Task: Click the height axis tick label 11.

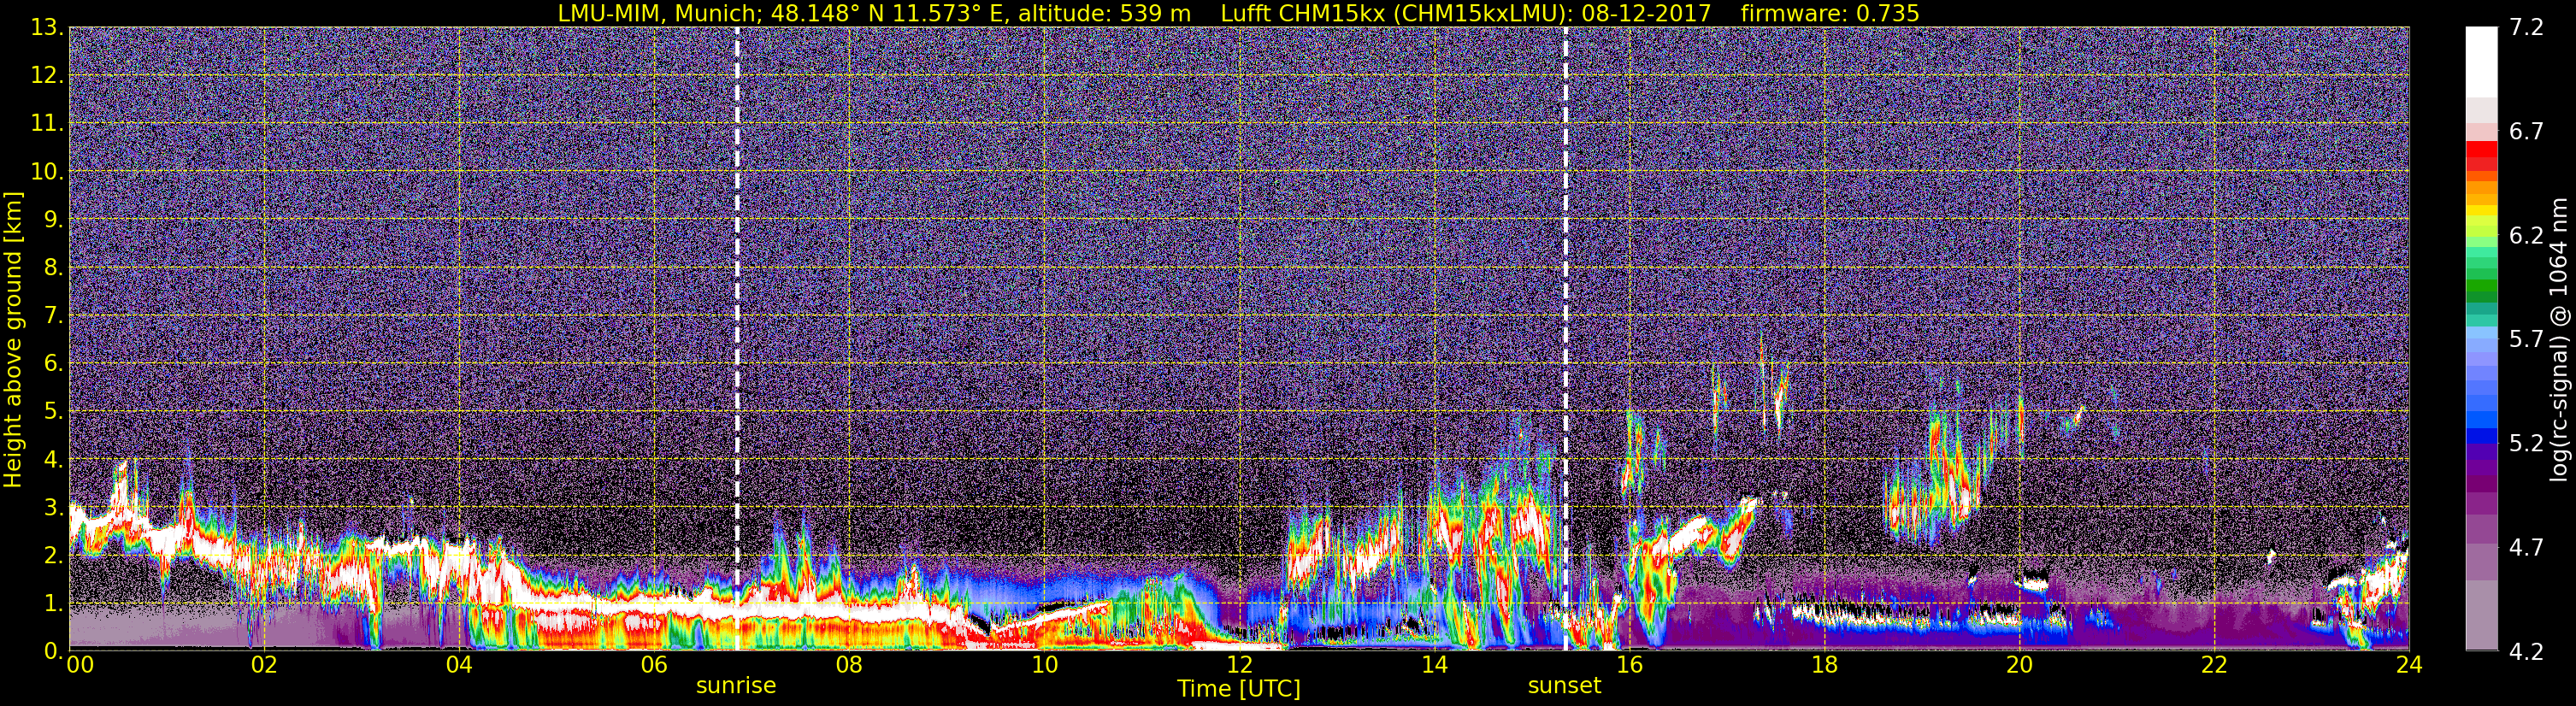Action: tap(45, 124)
